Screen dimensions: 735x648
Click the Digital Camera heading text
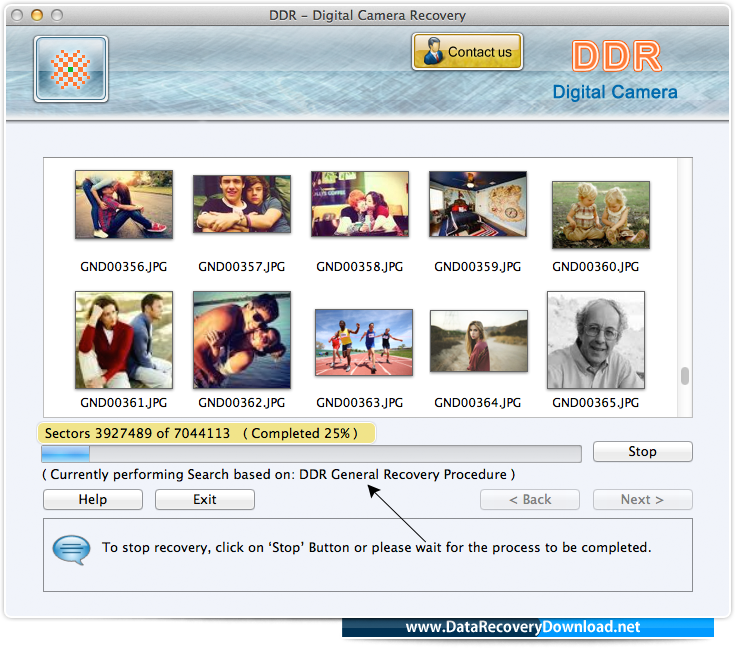(615, 92)
